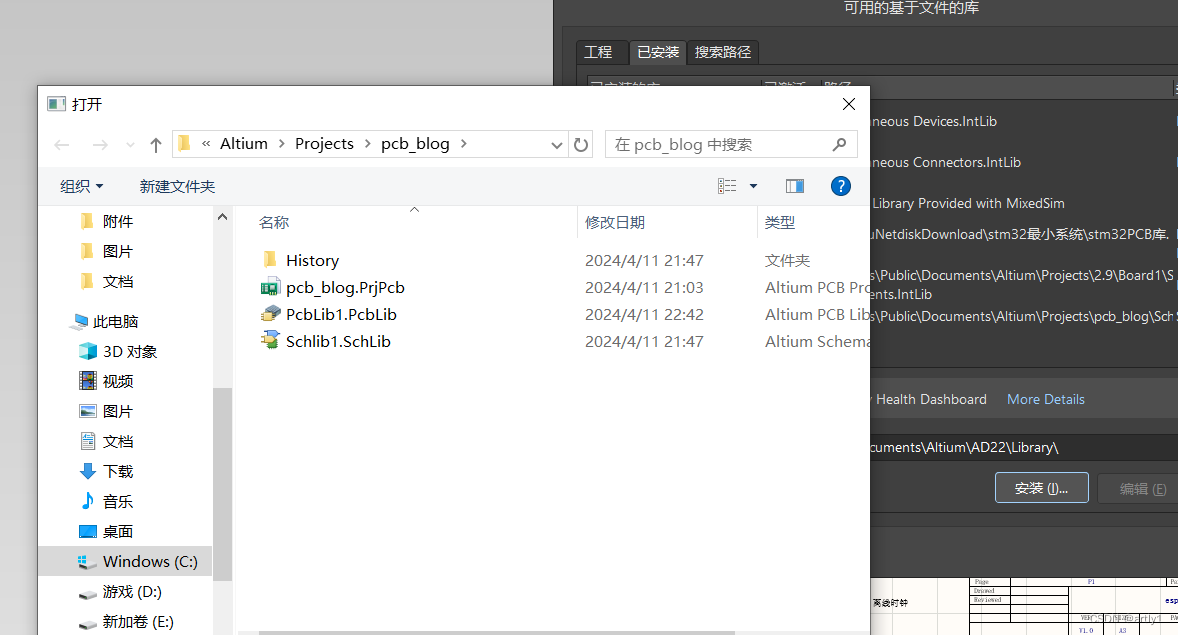Click the navigation pane scroll-up arrow

coord(222,217)
